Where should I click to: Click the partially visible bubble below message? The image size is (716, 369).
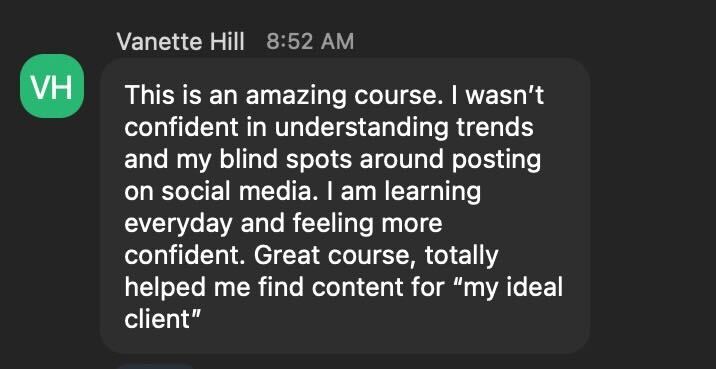[x=155, y=366]
